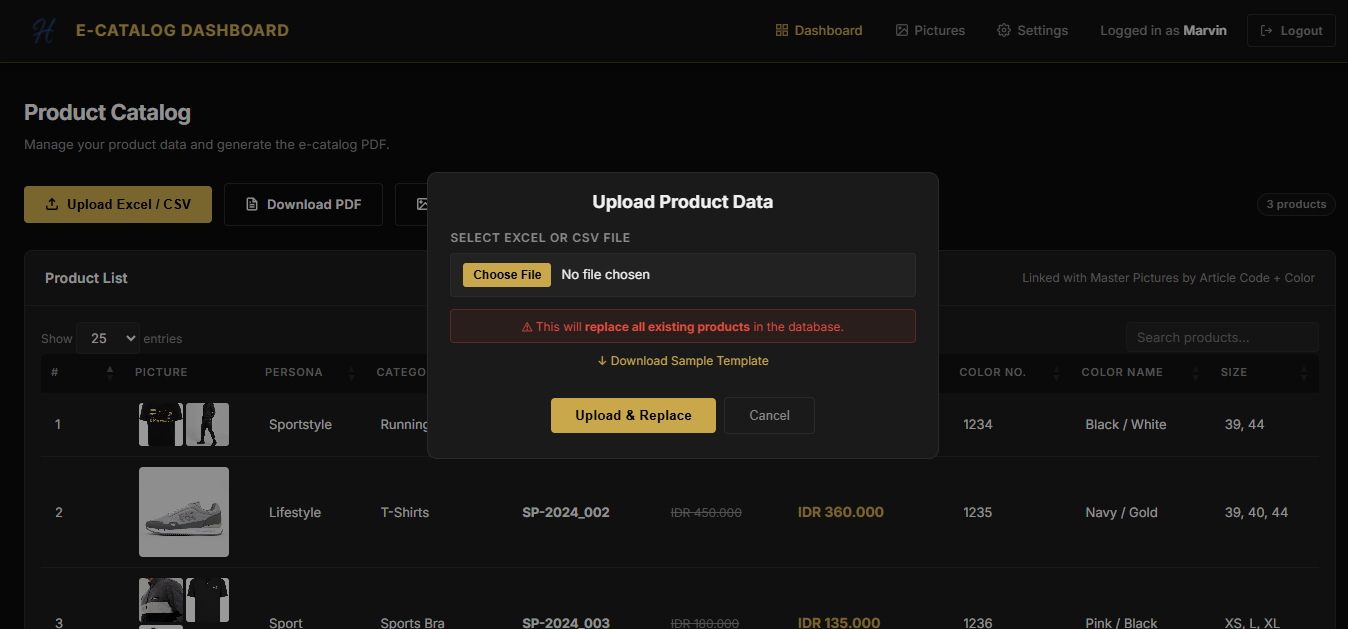Click the size cell 39, 40, 44
Image resolution: width=1348 pixels, height=629 pixels.
pyautogui.click(x=1256, y=513)
